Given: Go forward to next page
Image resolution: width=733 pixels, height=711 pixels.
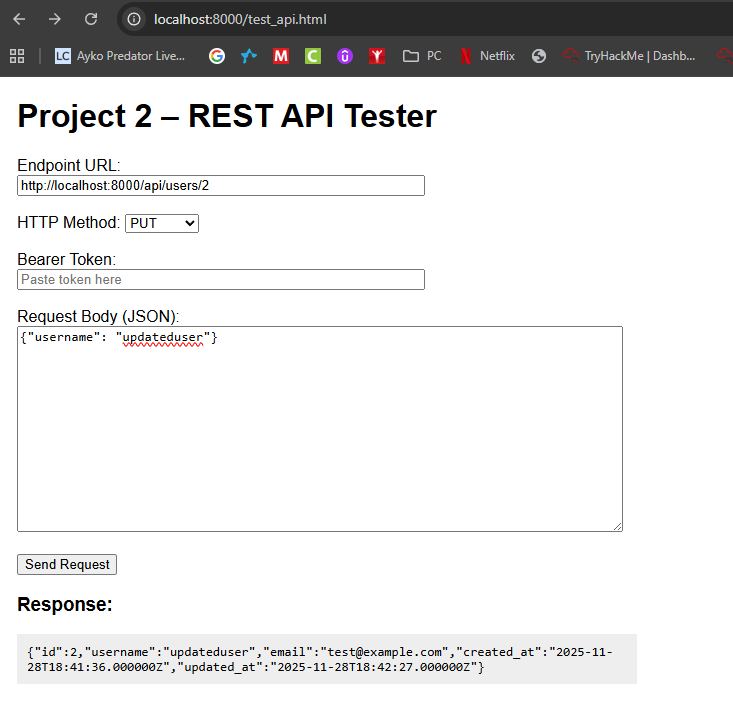Looking at the screenshot, I should click(55, 19).
